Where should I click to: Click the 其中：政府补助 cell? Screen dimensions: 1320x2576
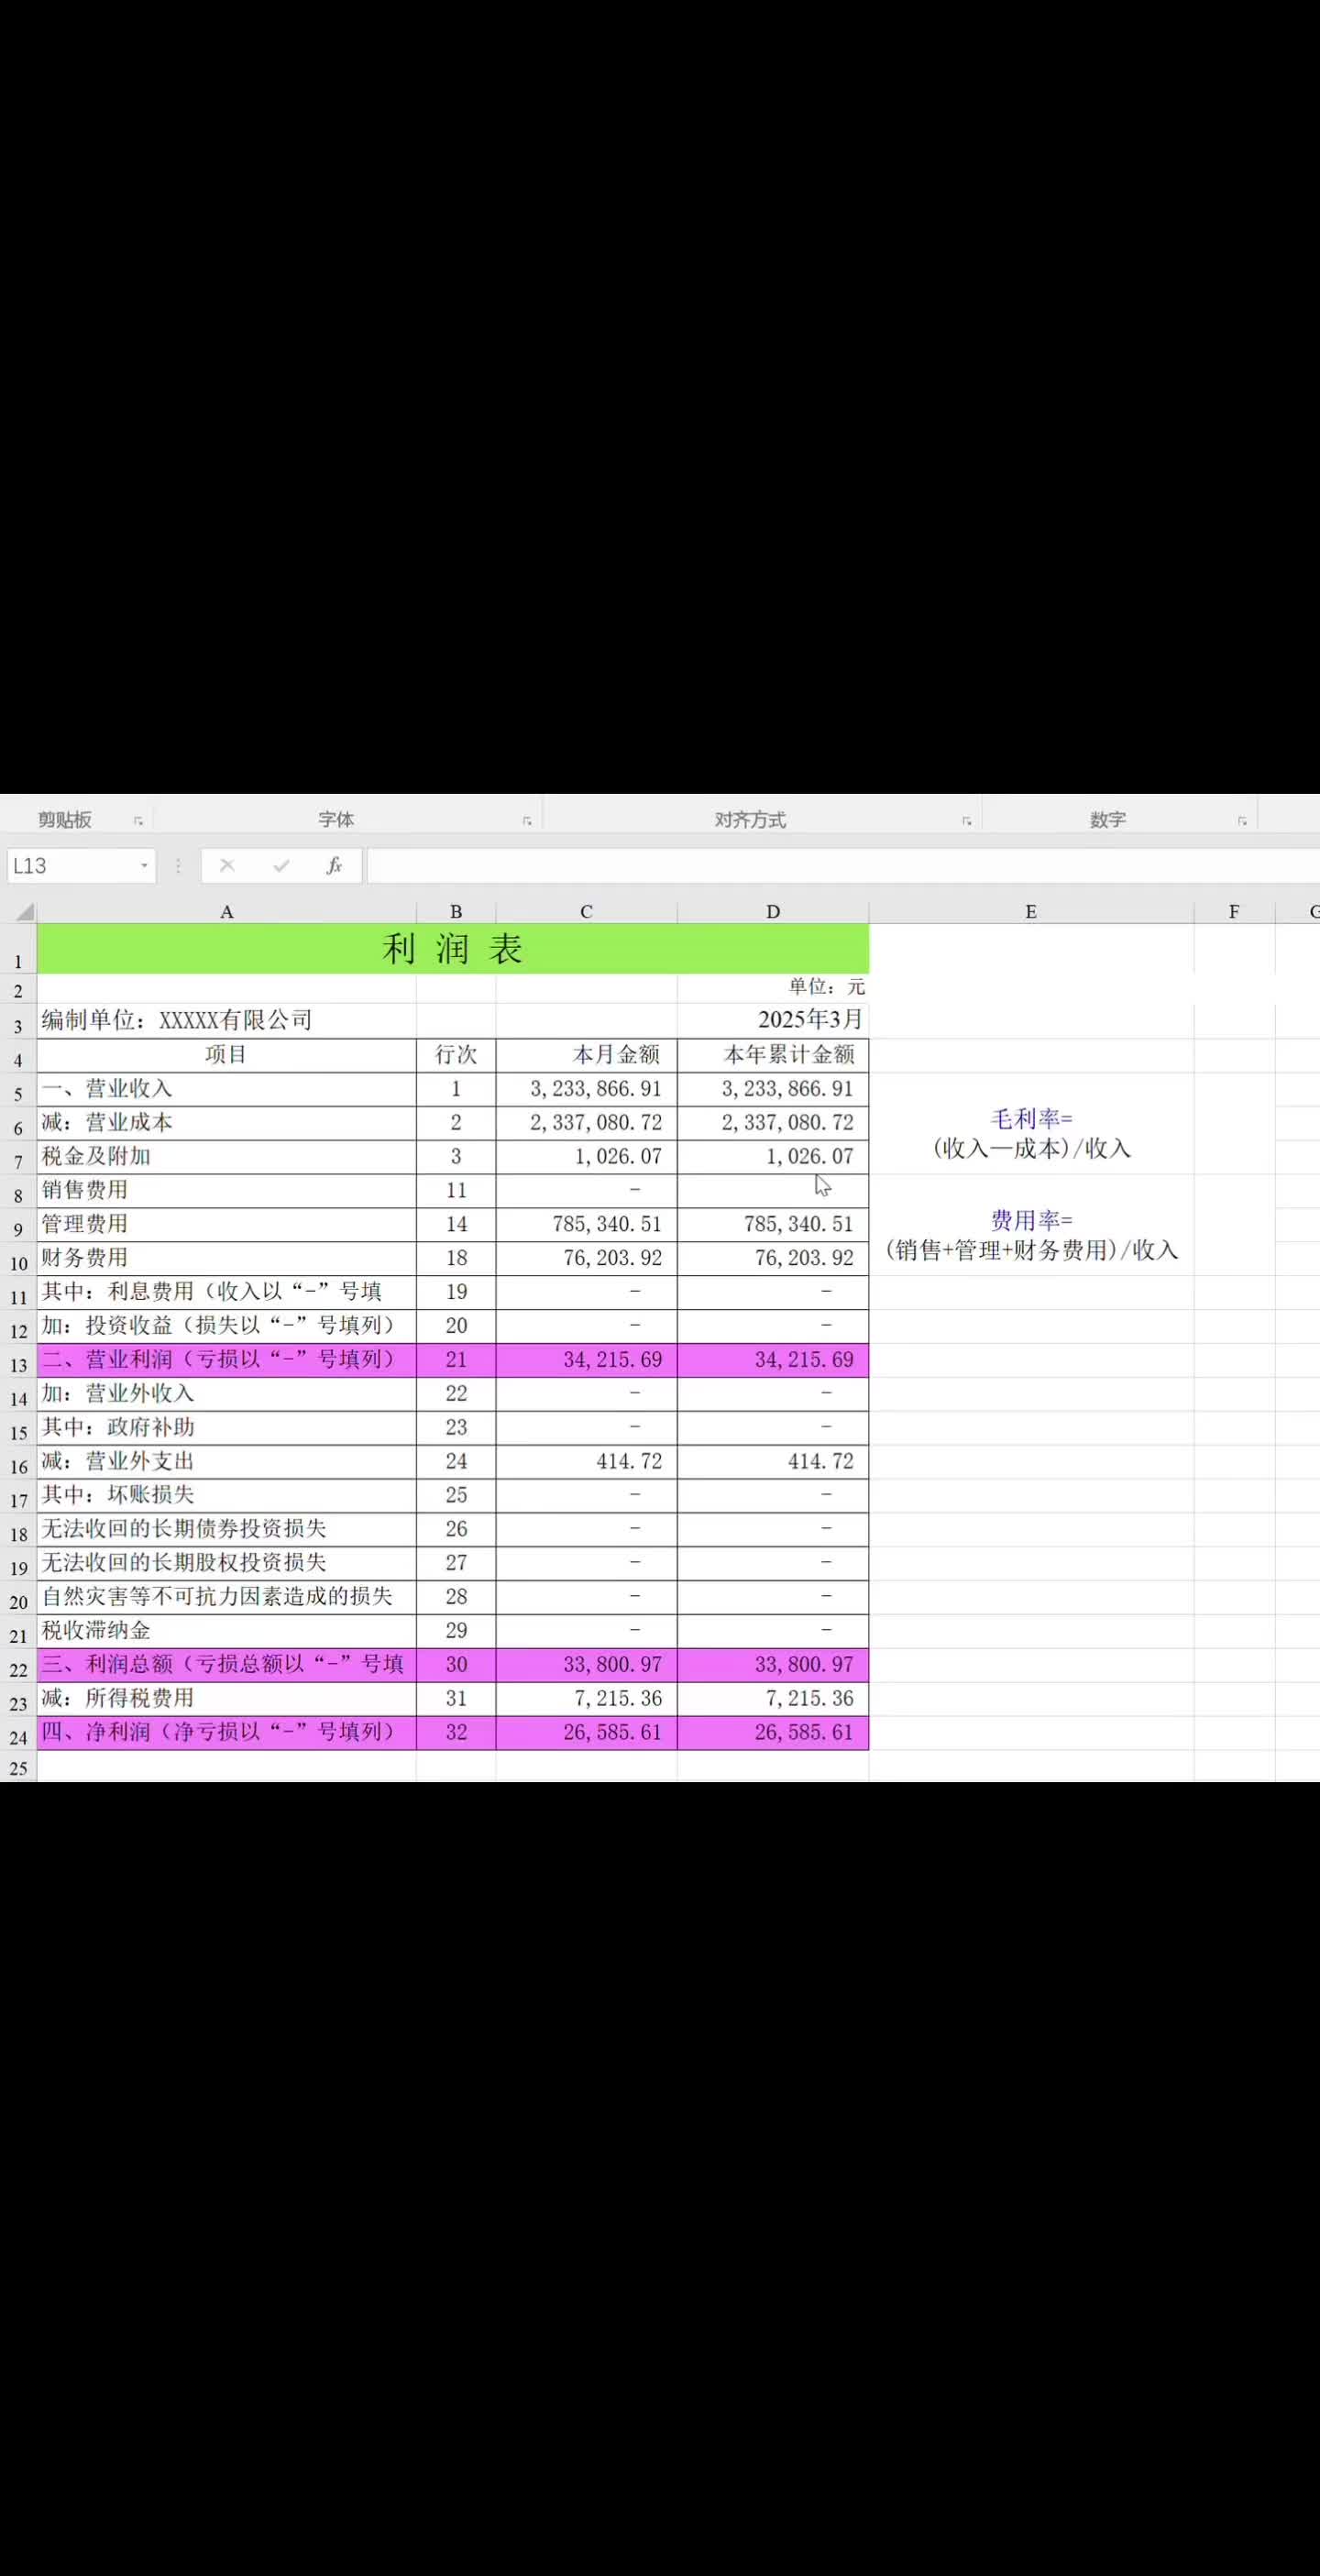click(x=227, y=1428)
